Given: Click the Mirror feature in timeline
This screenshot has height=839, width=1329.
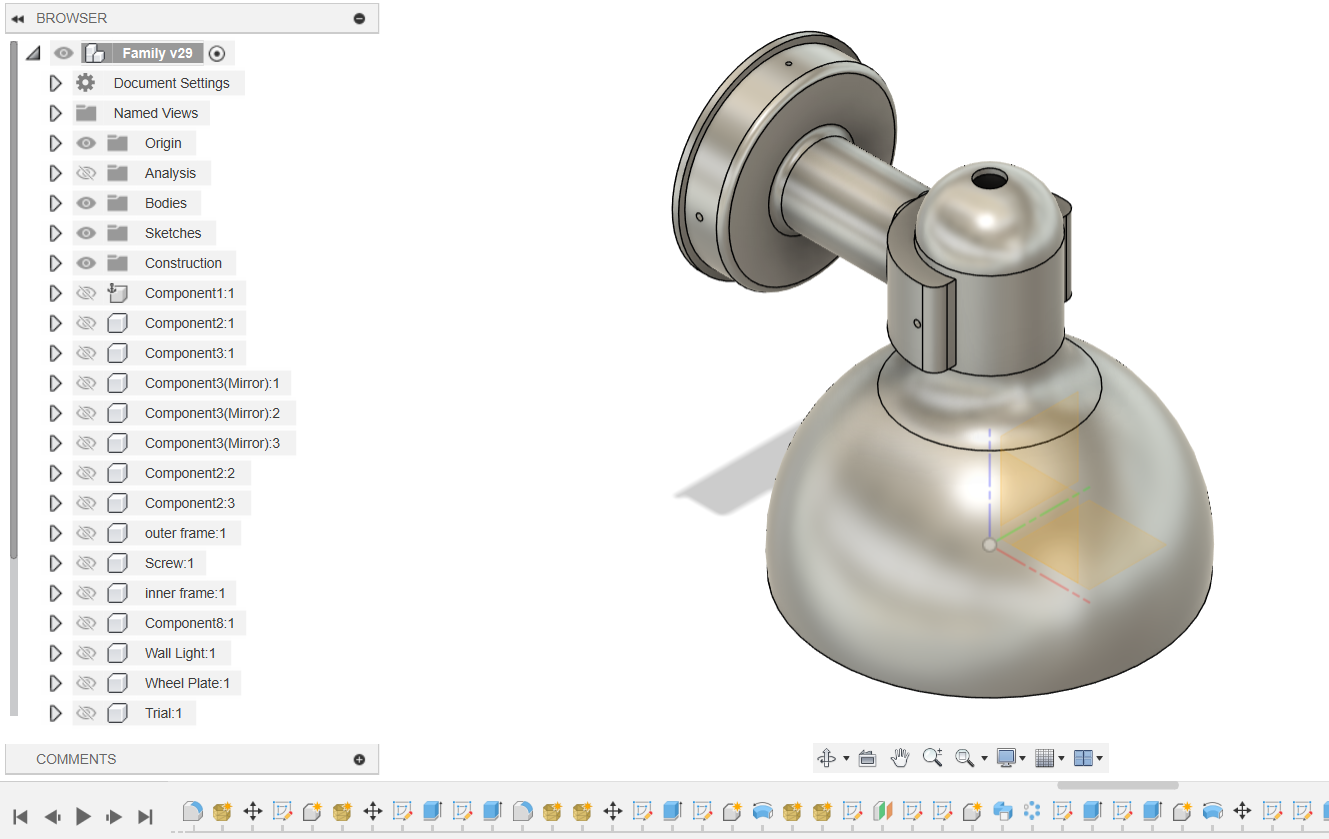Looking at the screenshot, I should click(882, 811).
